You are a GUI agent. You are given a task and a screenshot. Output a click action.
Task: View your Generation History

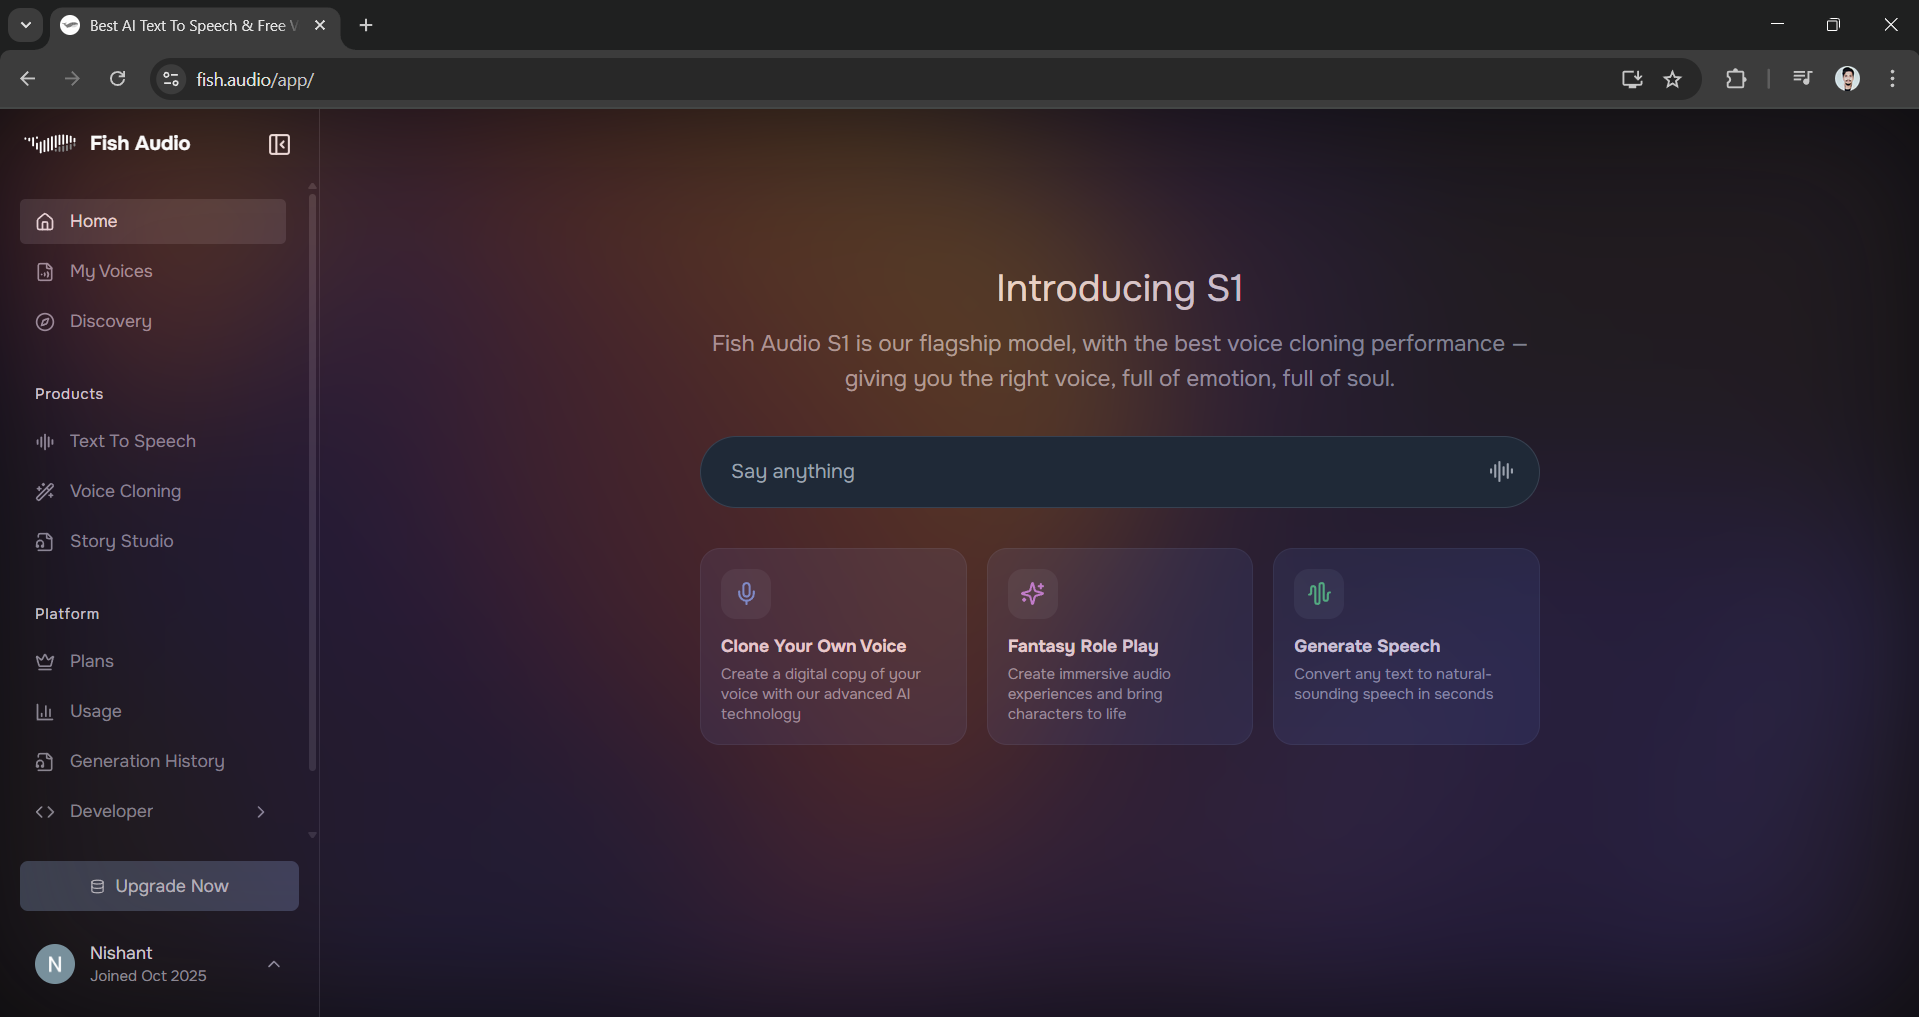point(146,761)
